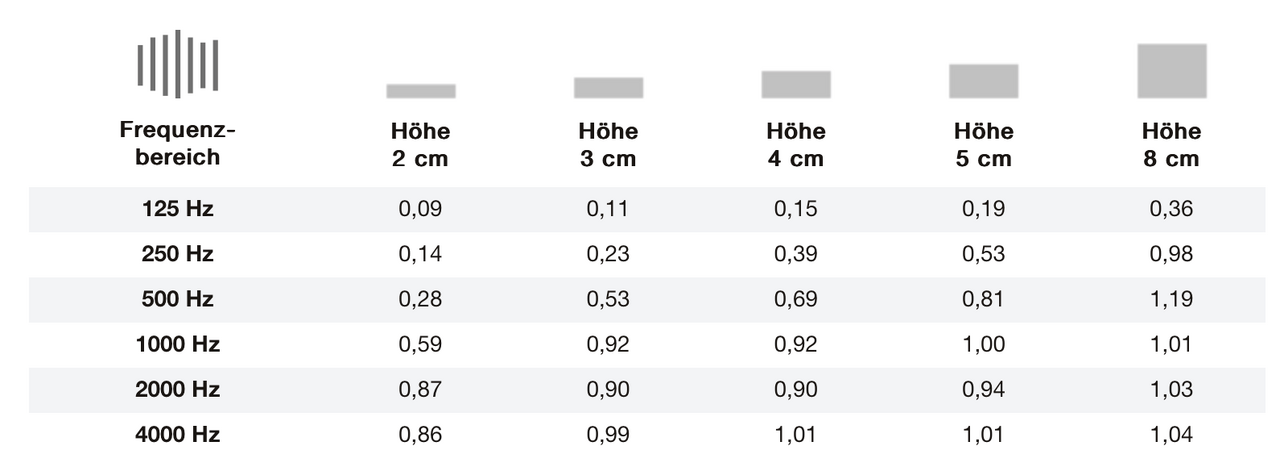Viewport: 1280px width, 471px height.
Task: Click the Höhe 4 cm column header
Action: pos(796,145)
